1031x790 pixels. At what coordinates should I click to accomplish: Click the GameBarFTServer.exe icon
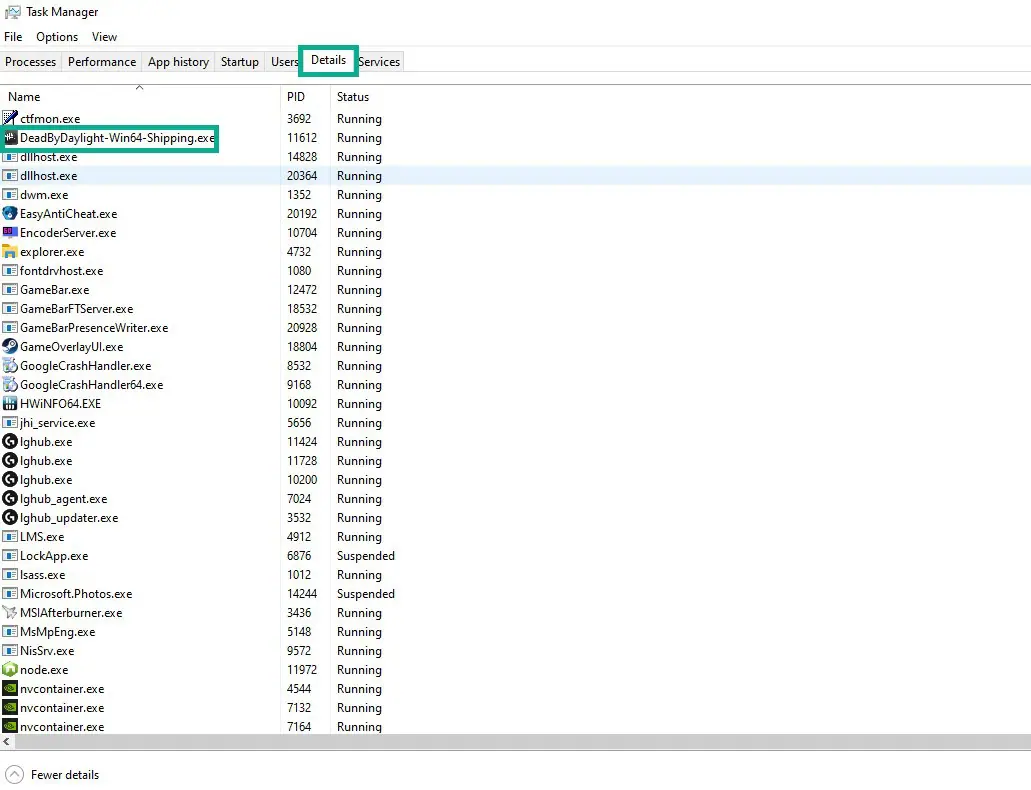click(x=10, y=309)
